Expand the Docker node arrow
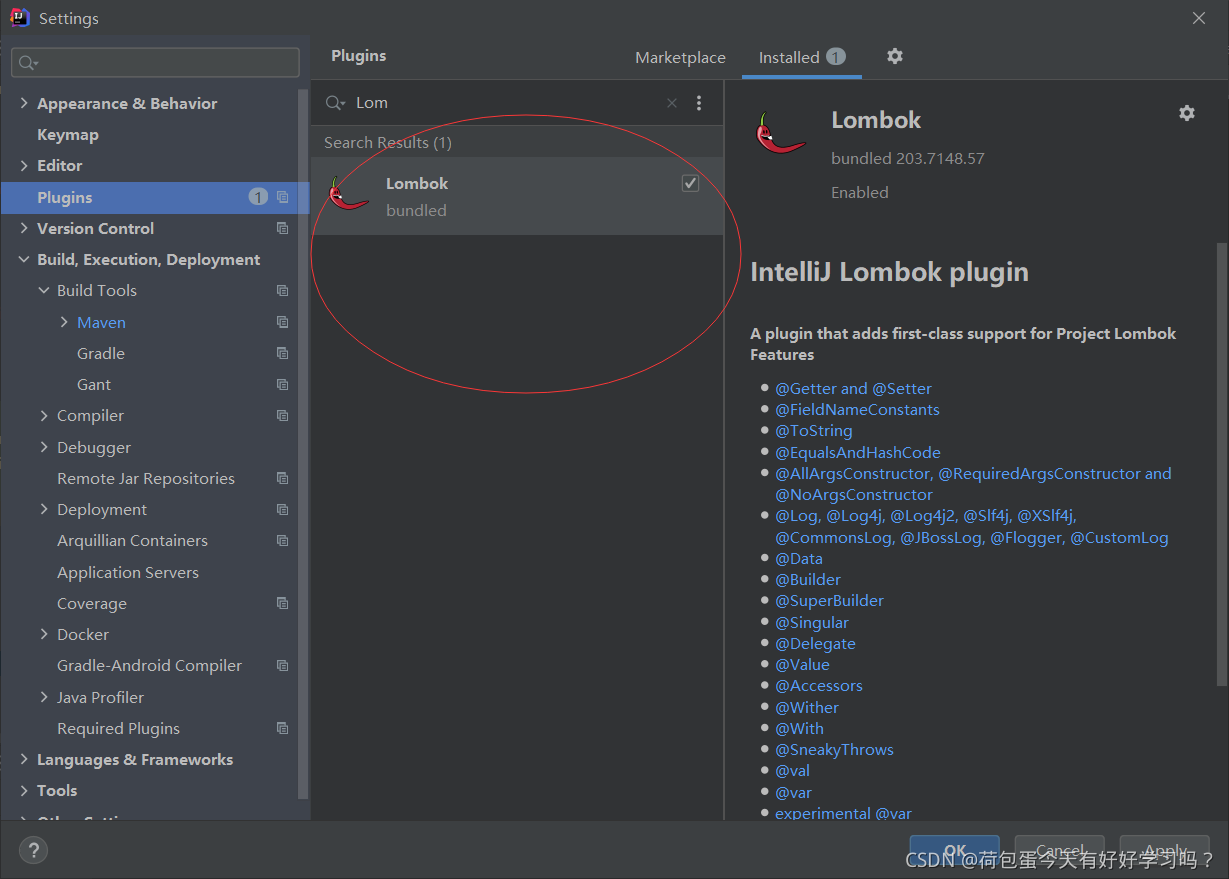The image size is (1229, 879). [x=44, y=634]
